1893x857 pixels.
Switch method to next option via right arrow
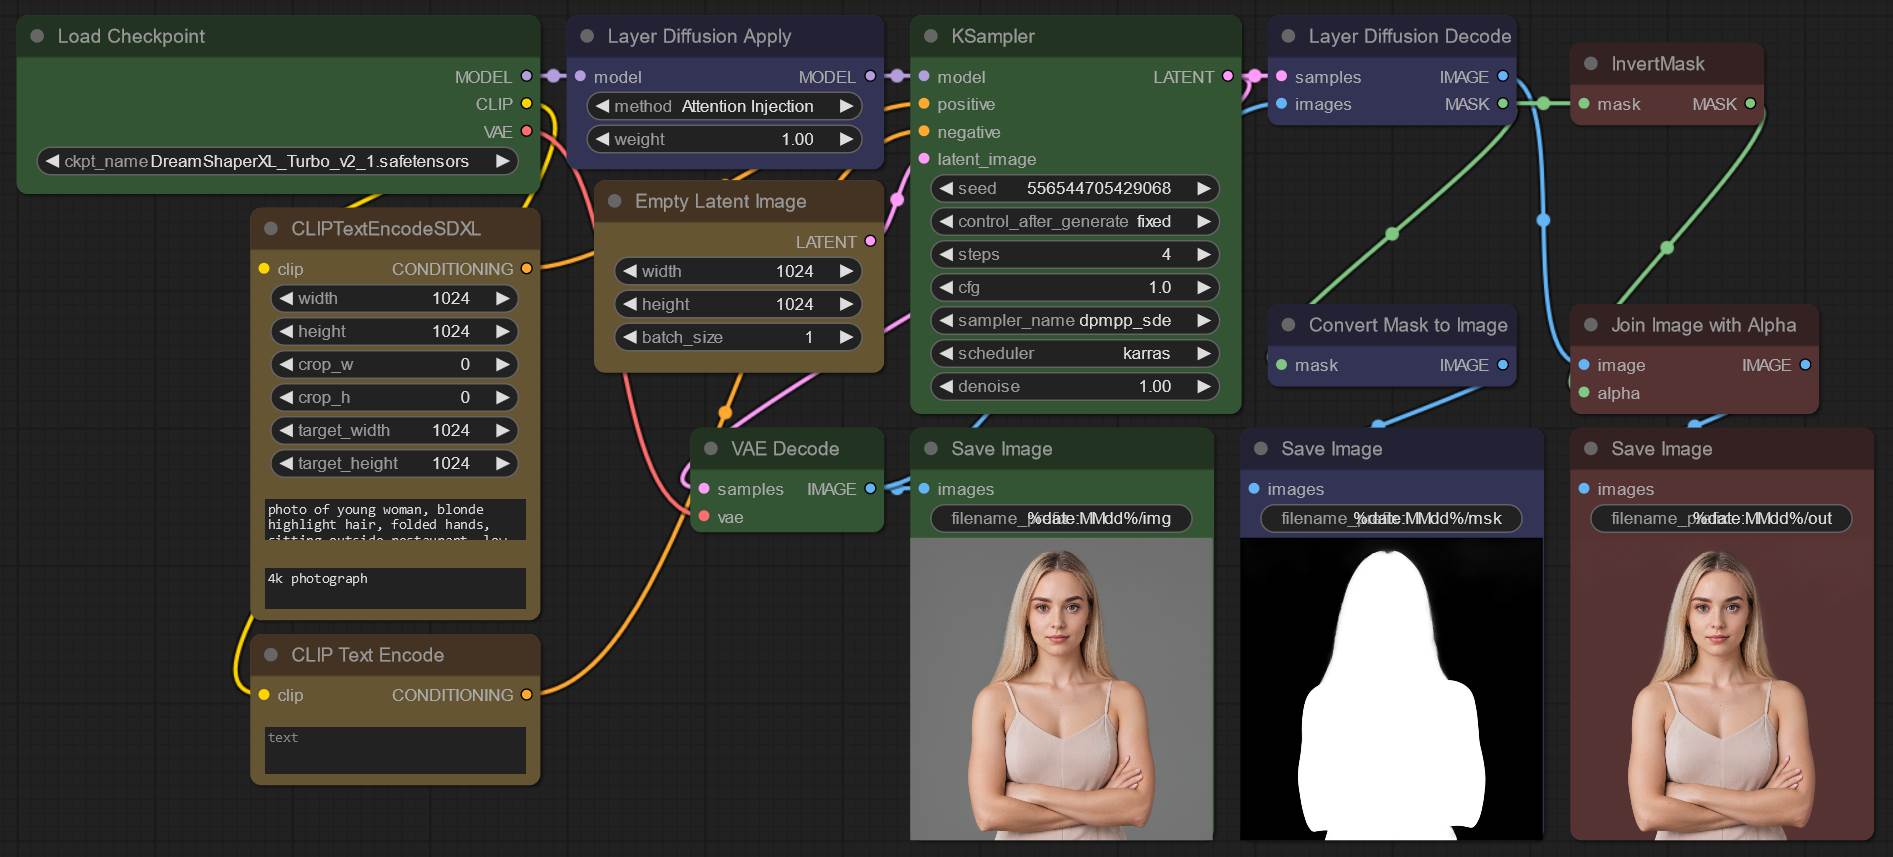(x=846, y=106)
